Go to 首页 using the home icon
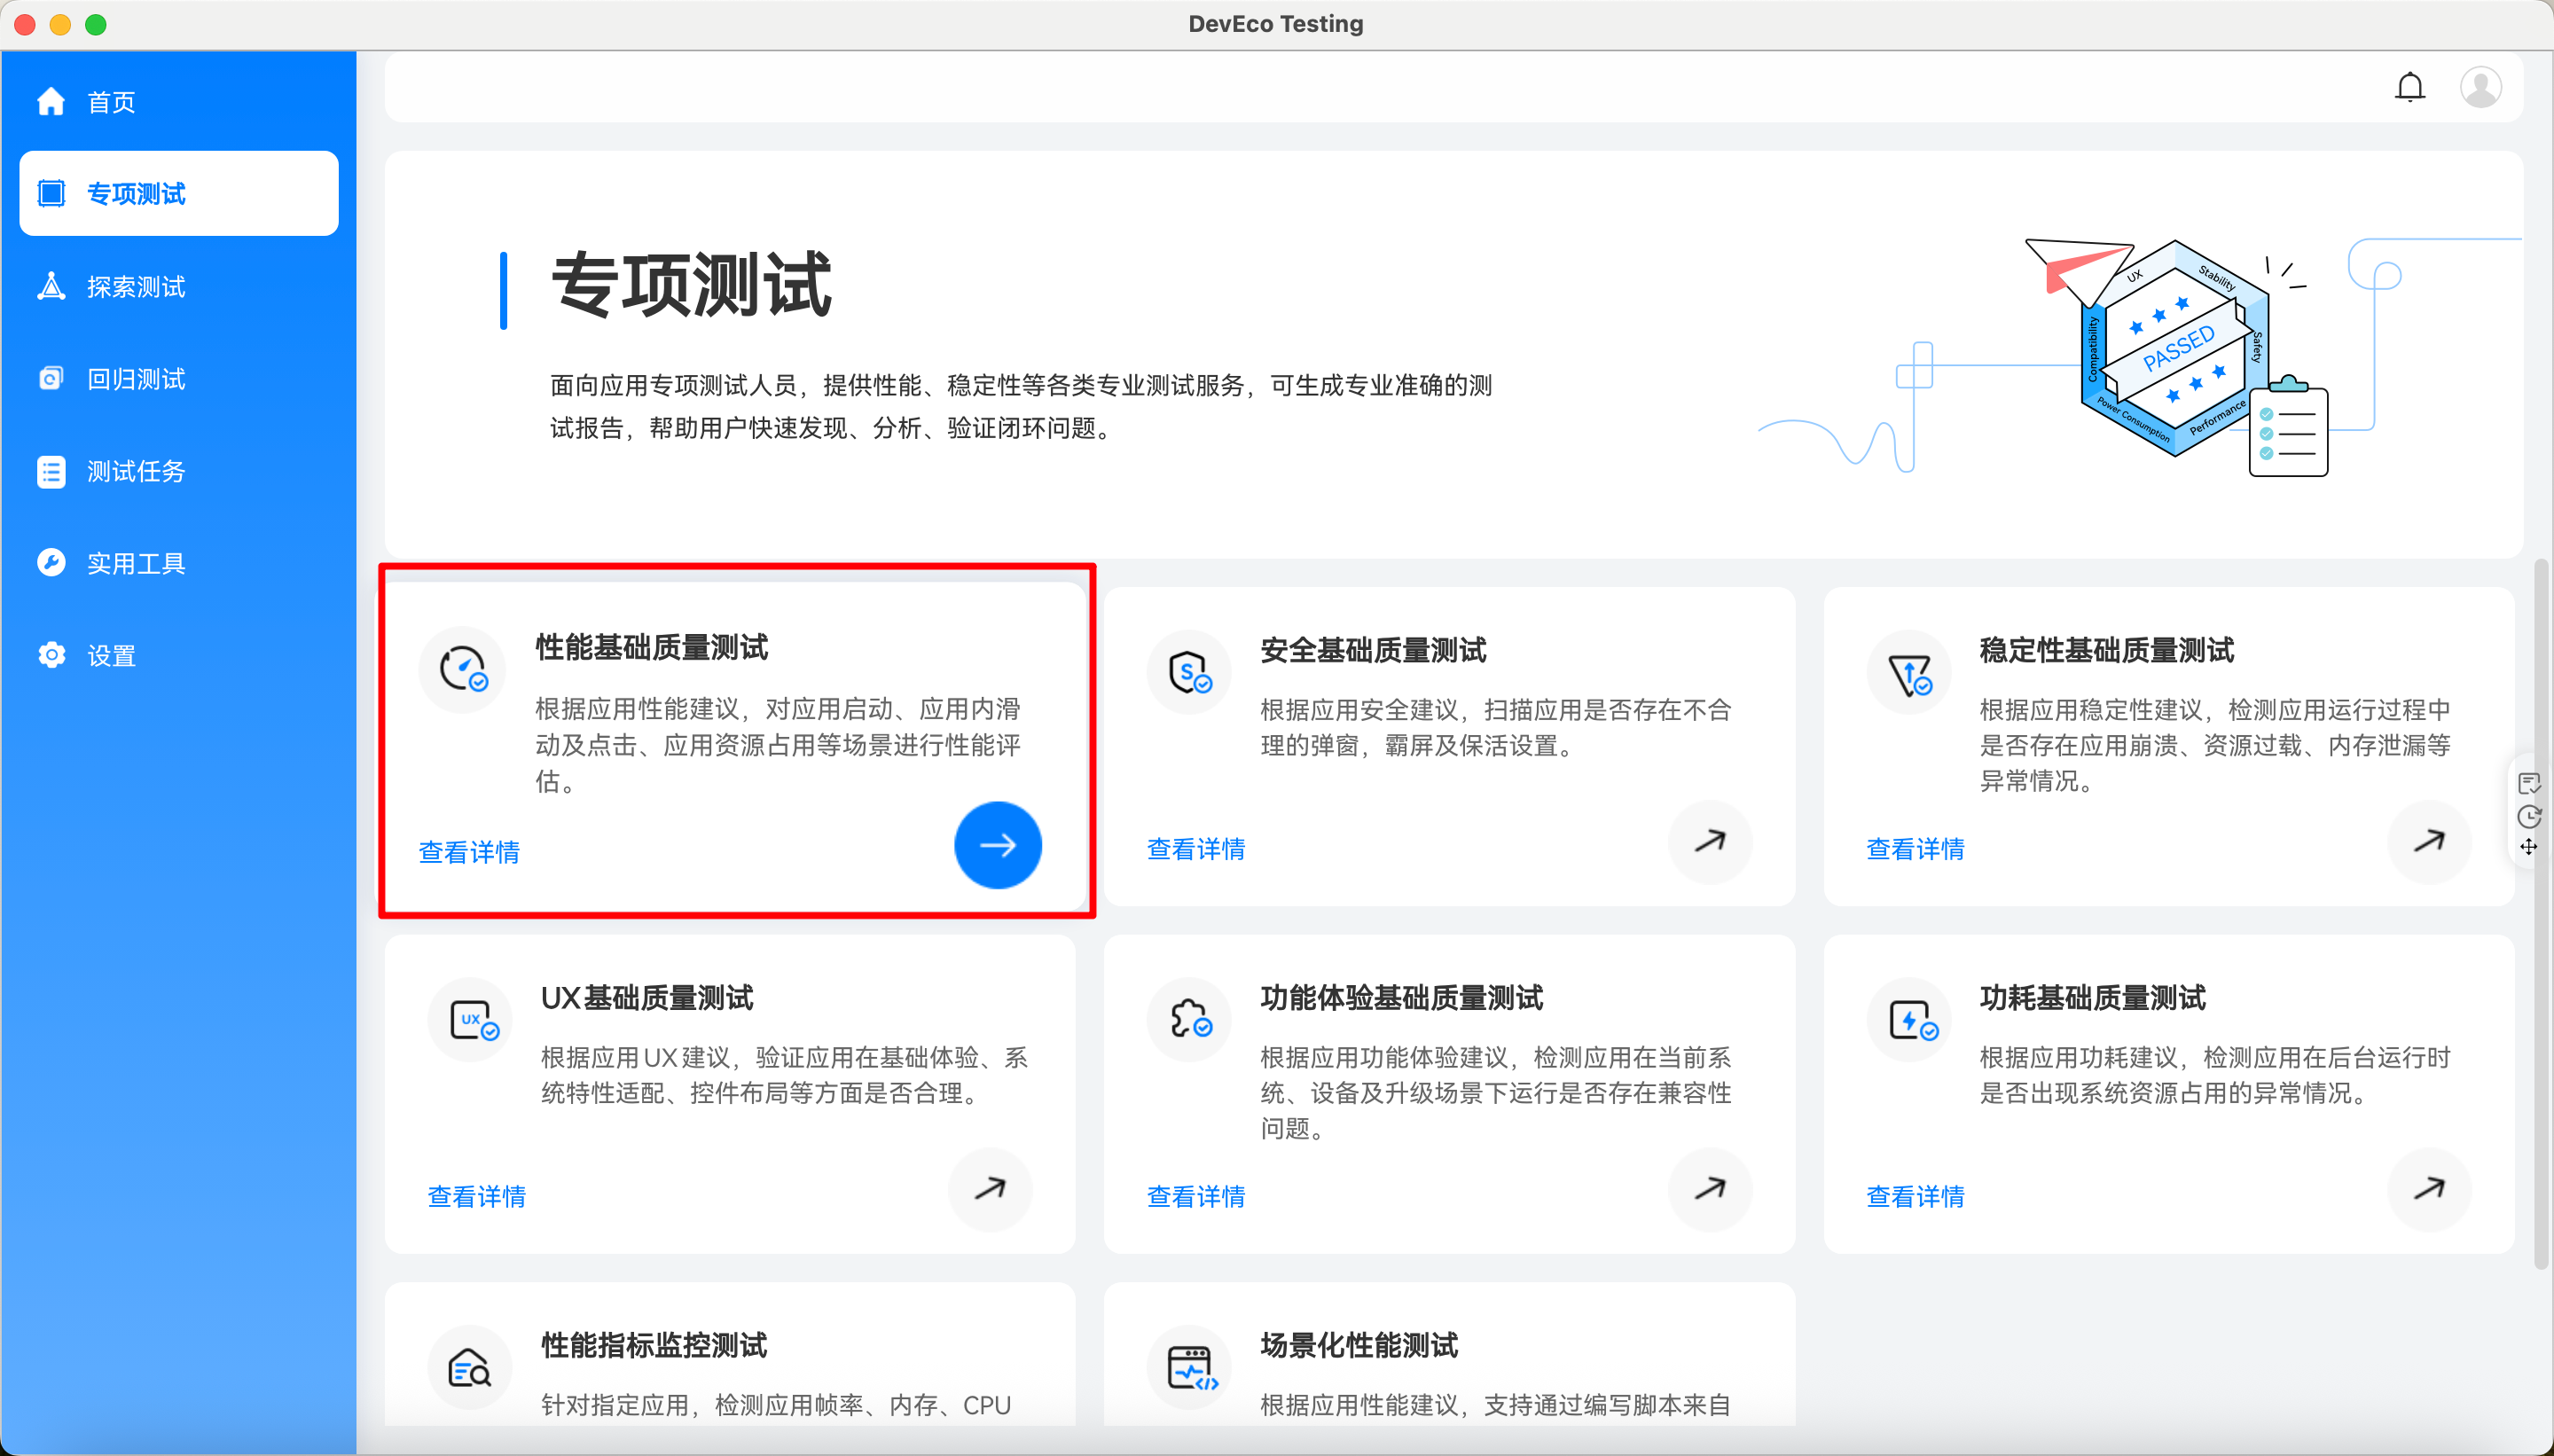 coord(51,100)
